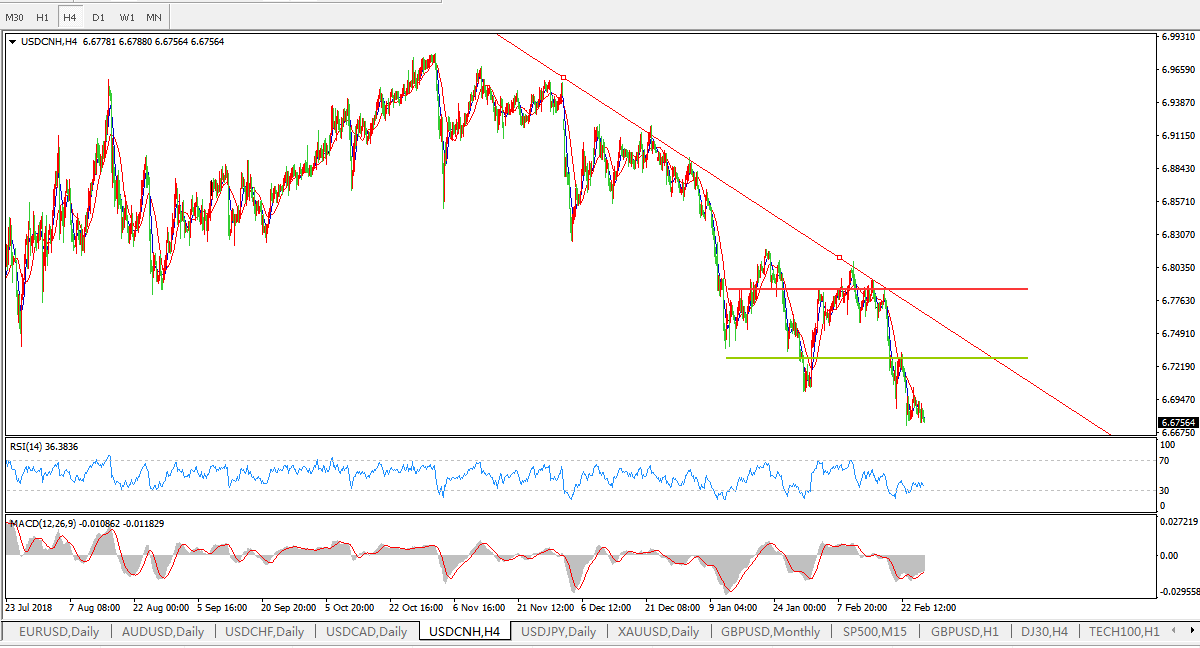The height and width of the screenshot is (648, 1200).
Task: Toggle the active H4 timeframe button
Action: click(69, 18)
